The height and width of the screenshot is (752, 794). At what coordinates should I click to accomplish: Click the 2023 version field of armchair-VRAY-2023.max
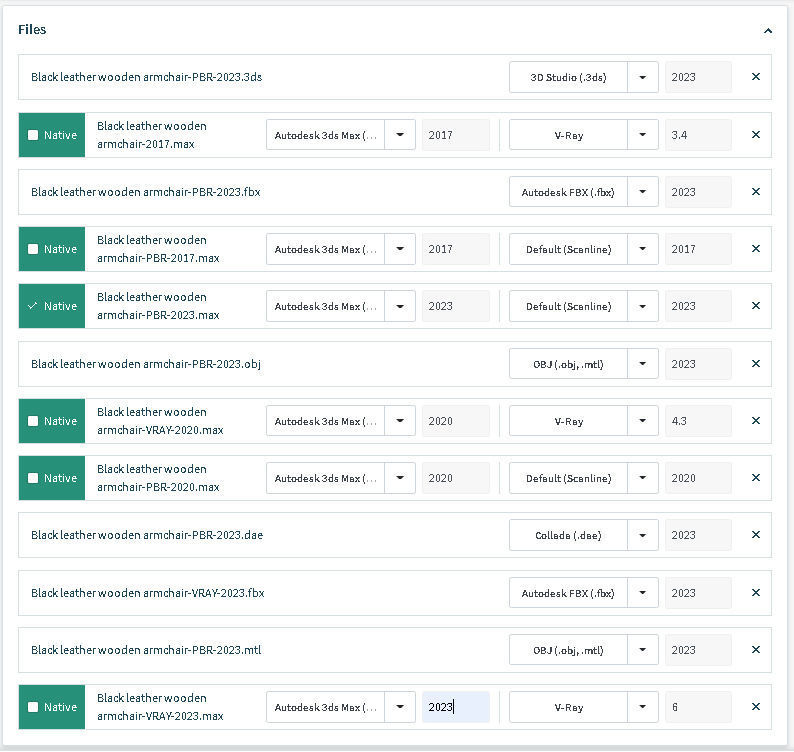[x=455, y=707]
